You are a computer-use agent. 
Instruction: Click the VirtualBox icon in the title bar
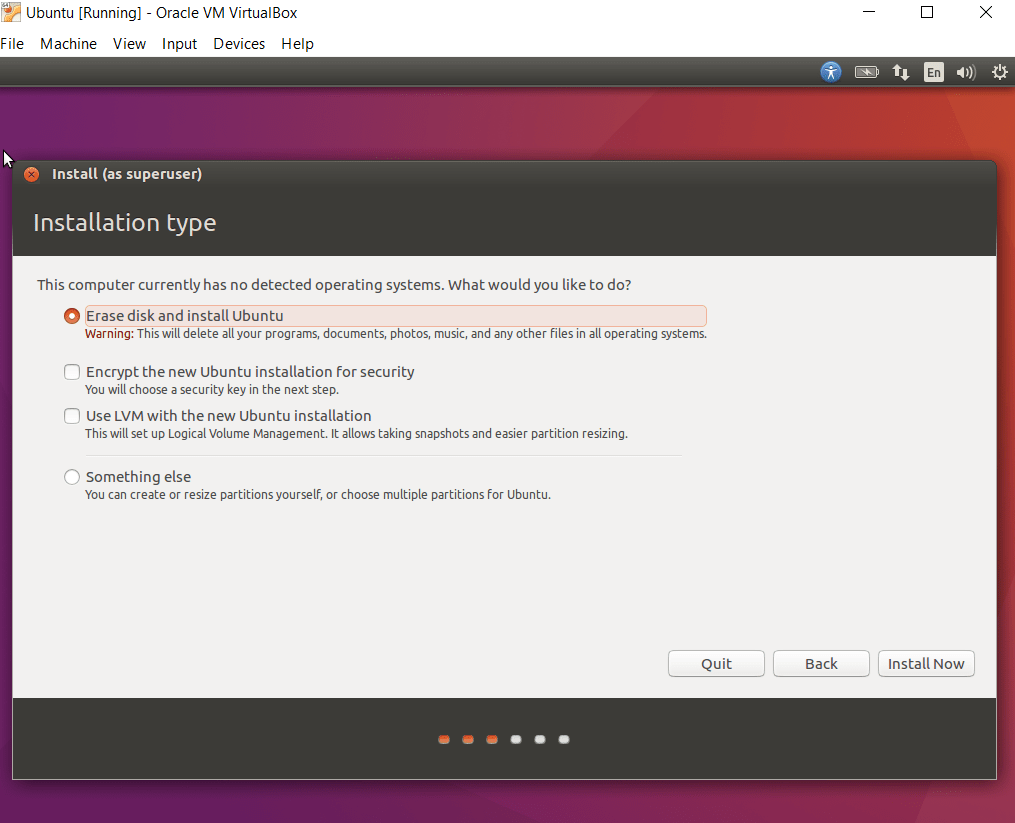11,12
